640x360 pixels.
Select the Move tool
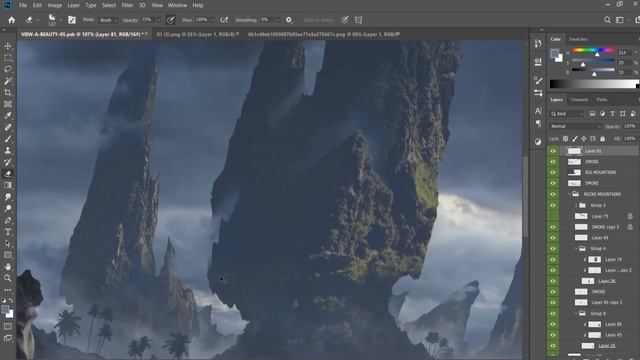pyautogui.click(x=8, y=46)
